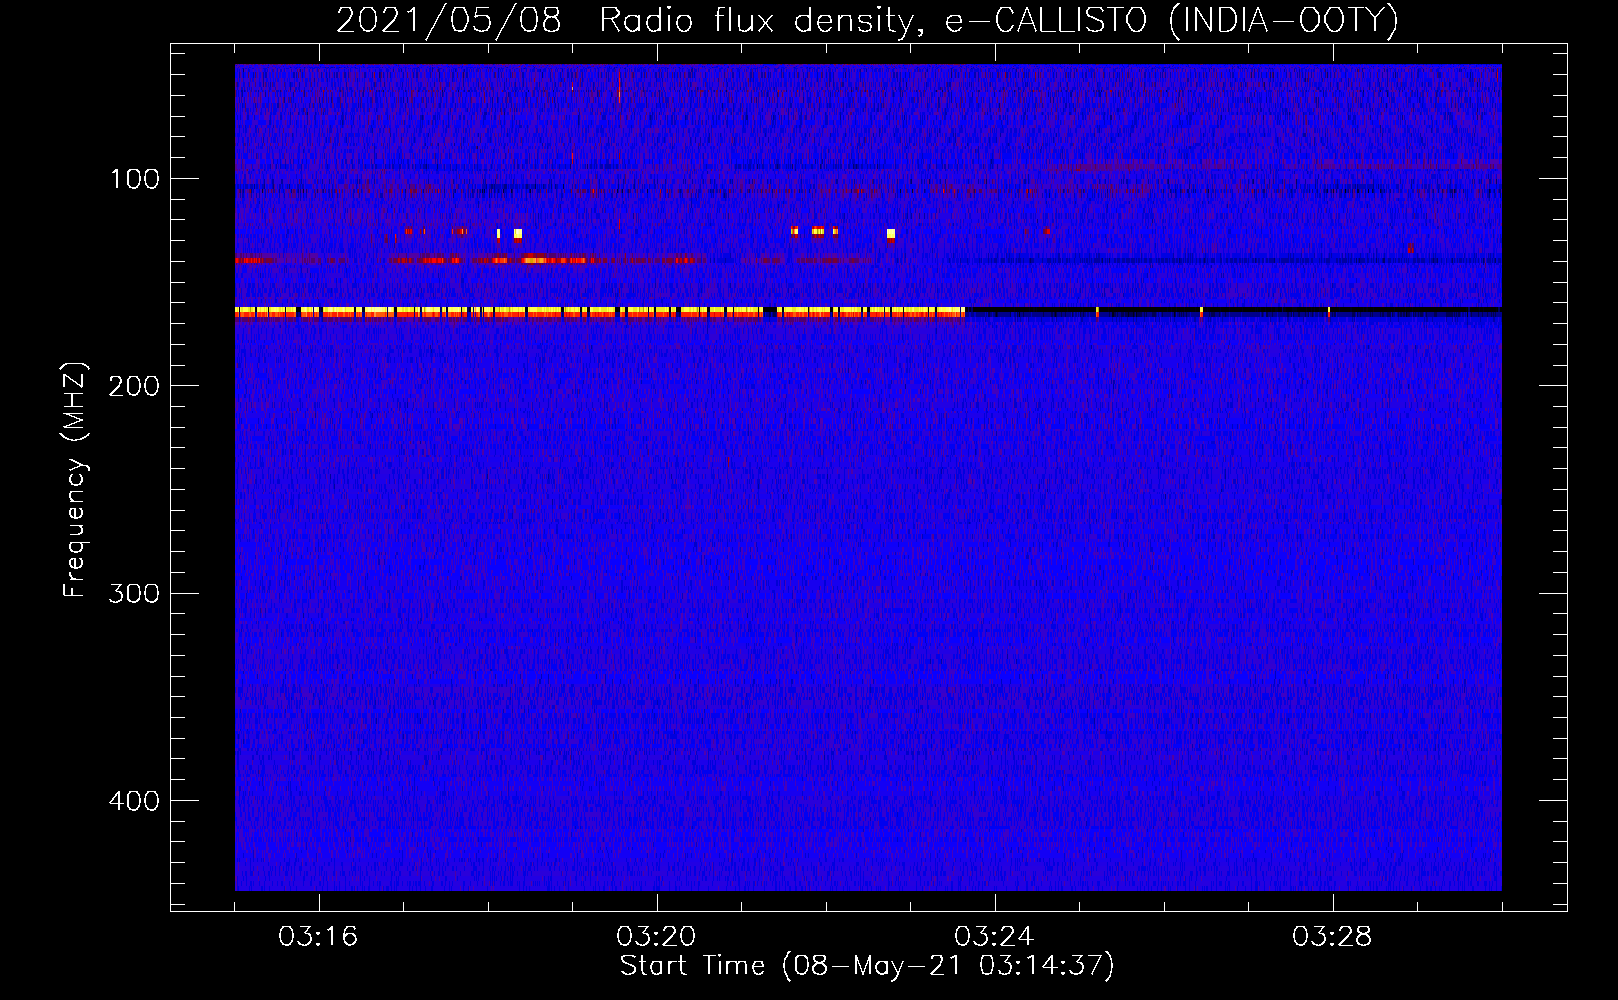
Task: Select the 400 frequency tick label
Action: tap(135, 801)
